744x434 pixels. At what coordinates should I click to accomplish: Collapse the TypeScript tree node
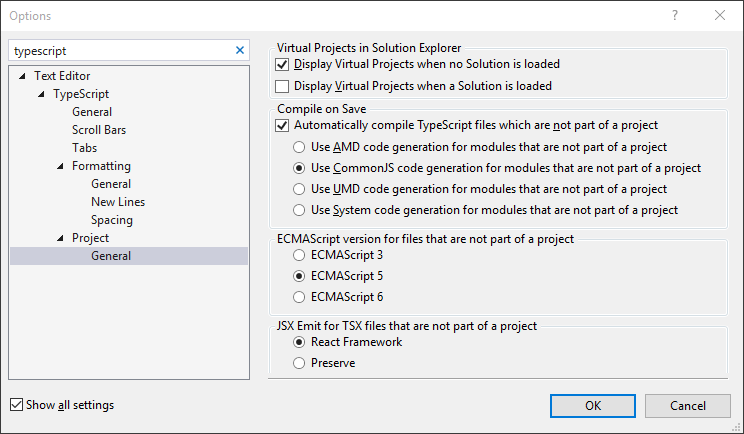click(x=41, y=94)
